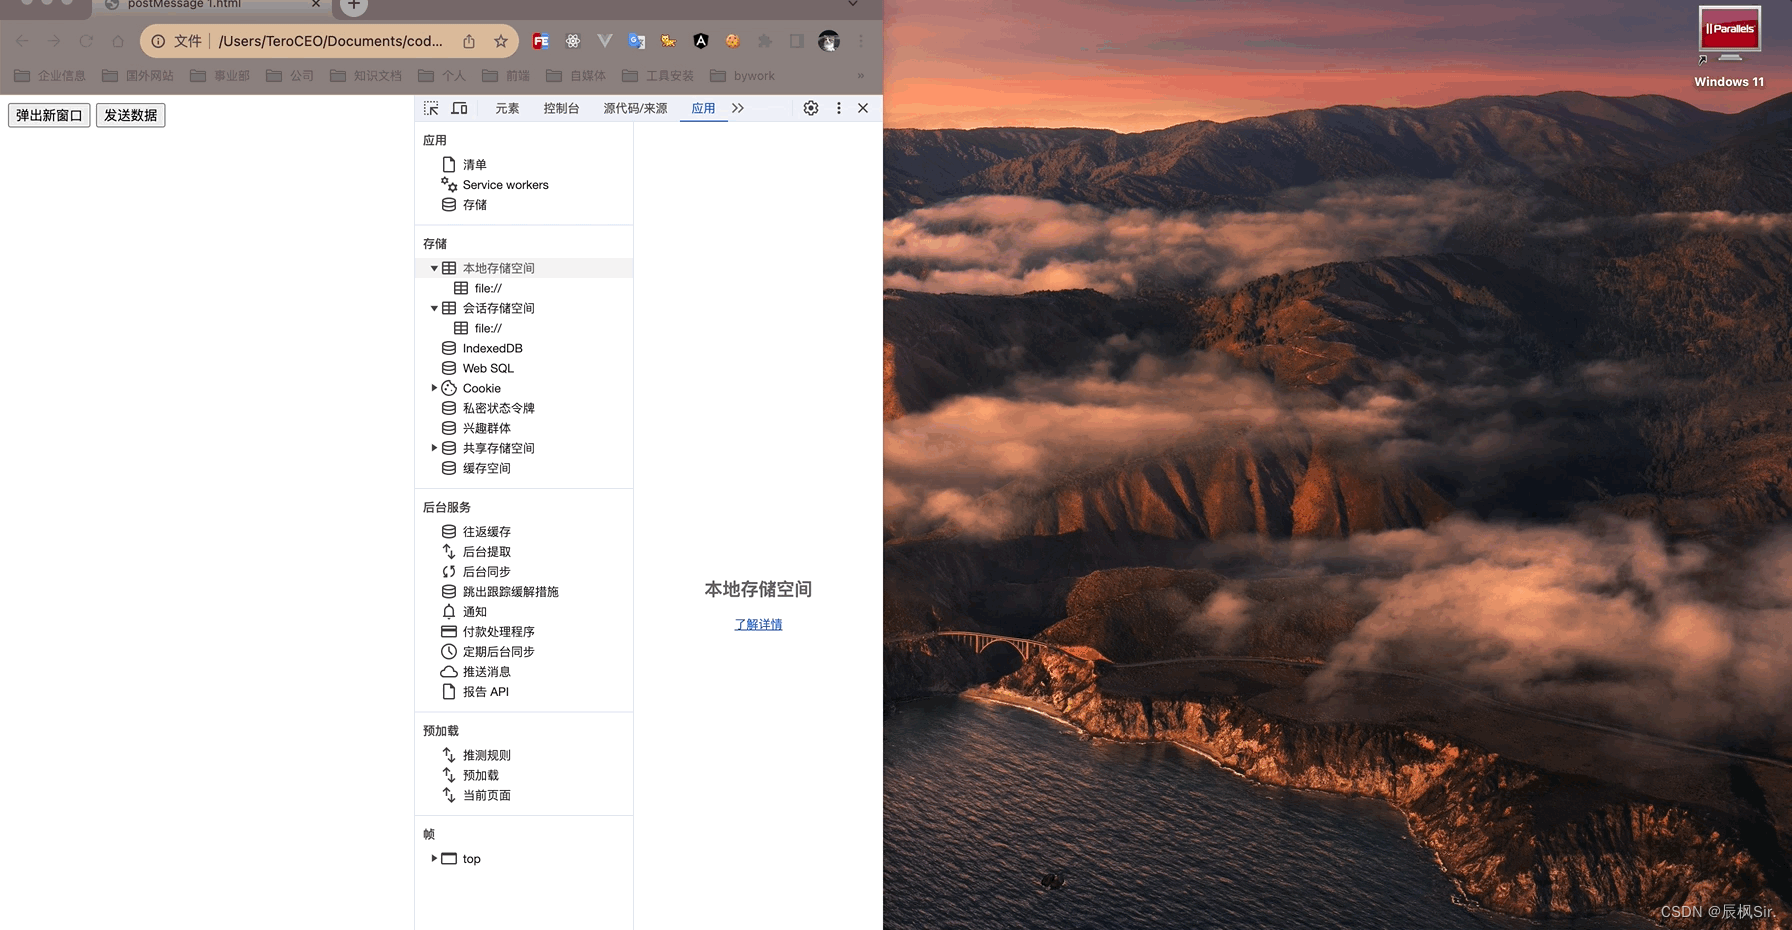Expand the top frame node
Screen dimensions: 1792x930
coord(434,858)
